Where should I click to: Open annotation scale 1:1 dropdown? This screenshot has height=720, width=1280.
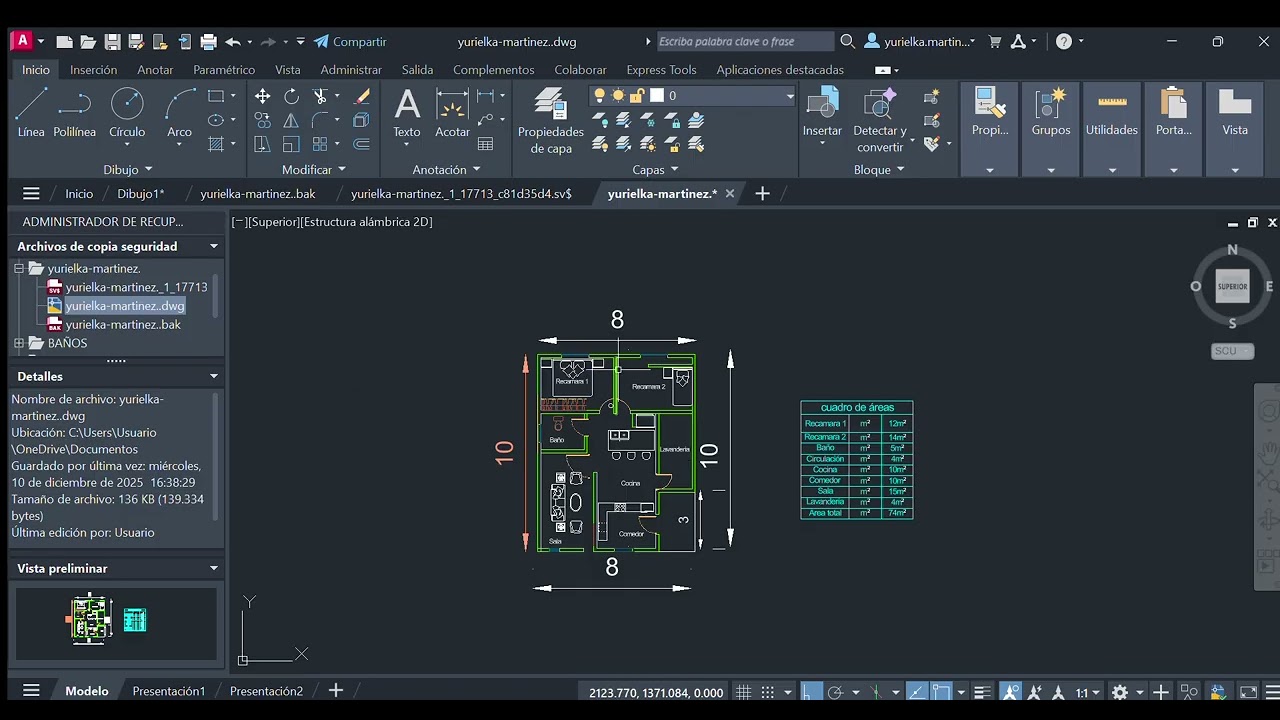[x=1088, y=692]
